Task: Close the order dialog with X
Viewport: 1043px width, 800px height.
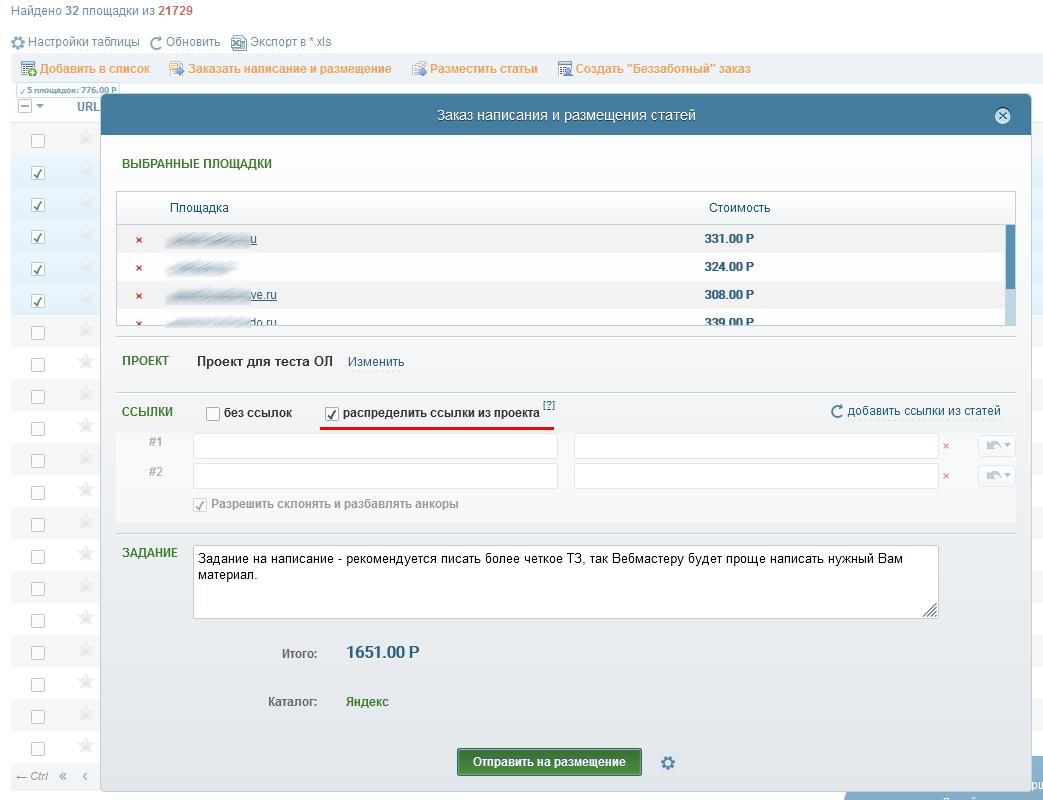Action: 1002,116
